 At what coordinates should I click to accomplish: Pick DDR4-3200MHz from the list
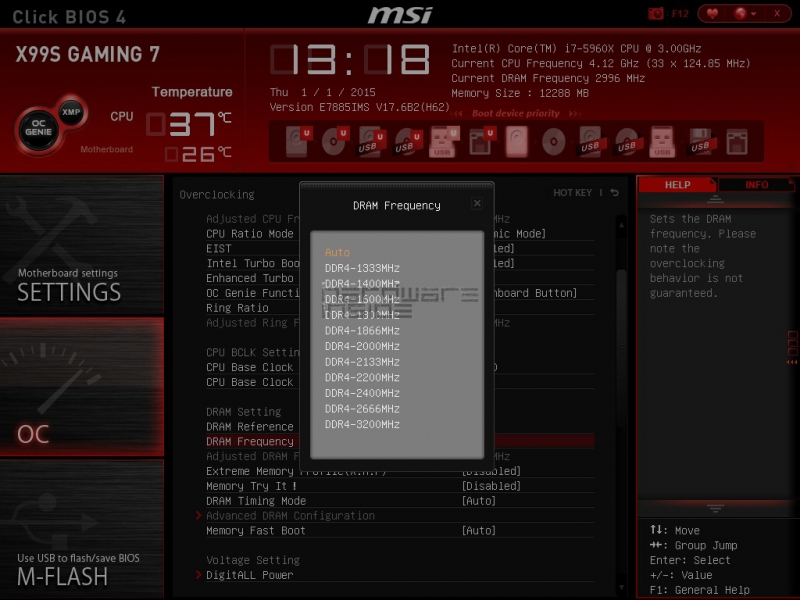pyautogui.click(x=362, y=425)
